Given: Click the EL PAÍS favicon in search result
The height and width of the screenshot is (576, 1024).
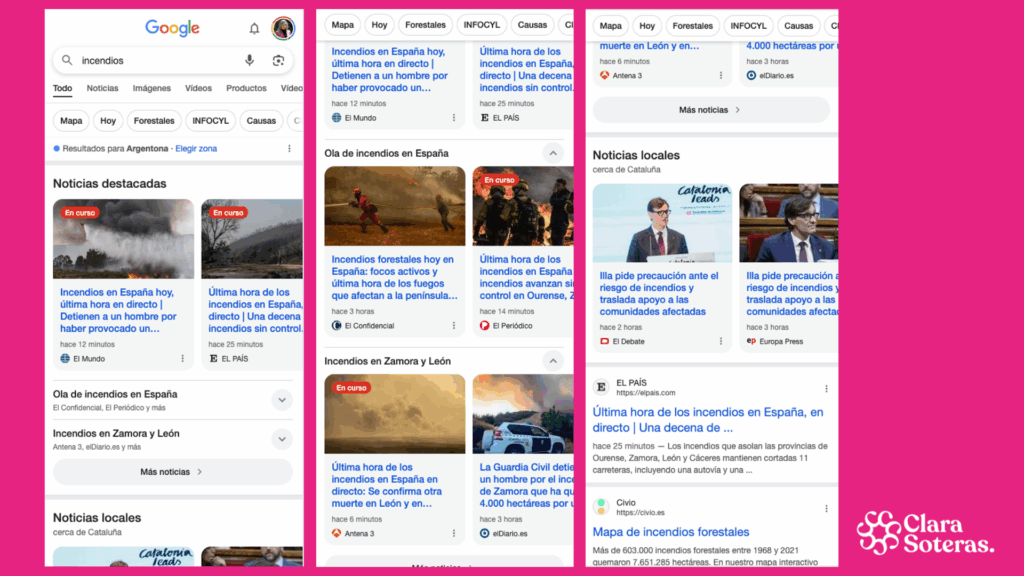Looking at the screenshot, I should (x=601, y=387).
